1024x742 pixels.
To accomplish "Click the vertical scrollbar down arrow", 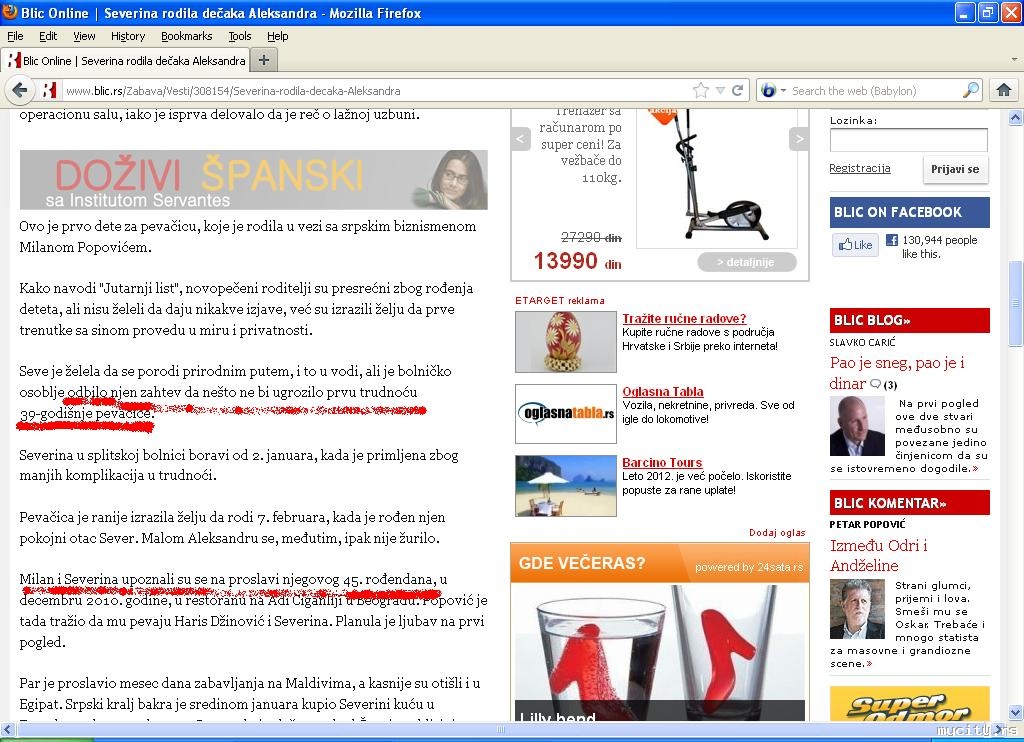I will (1016, 712).
